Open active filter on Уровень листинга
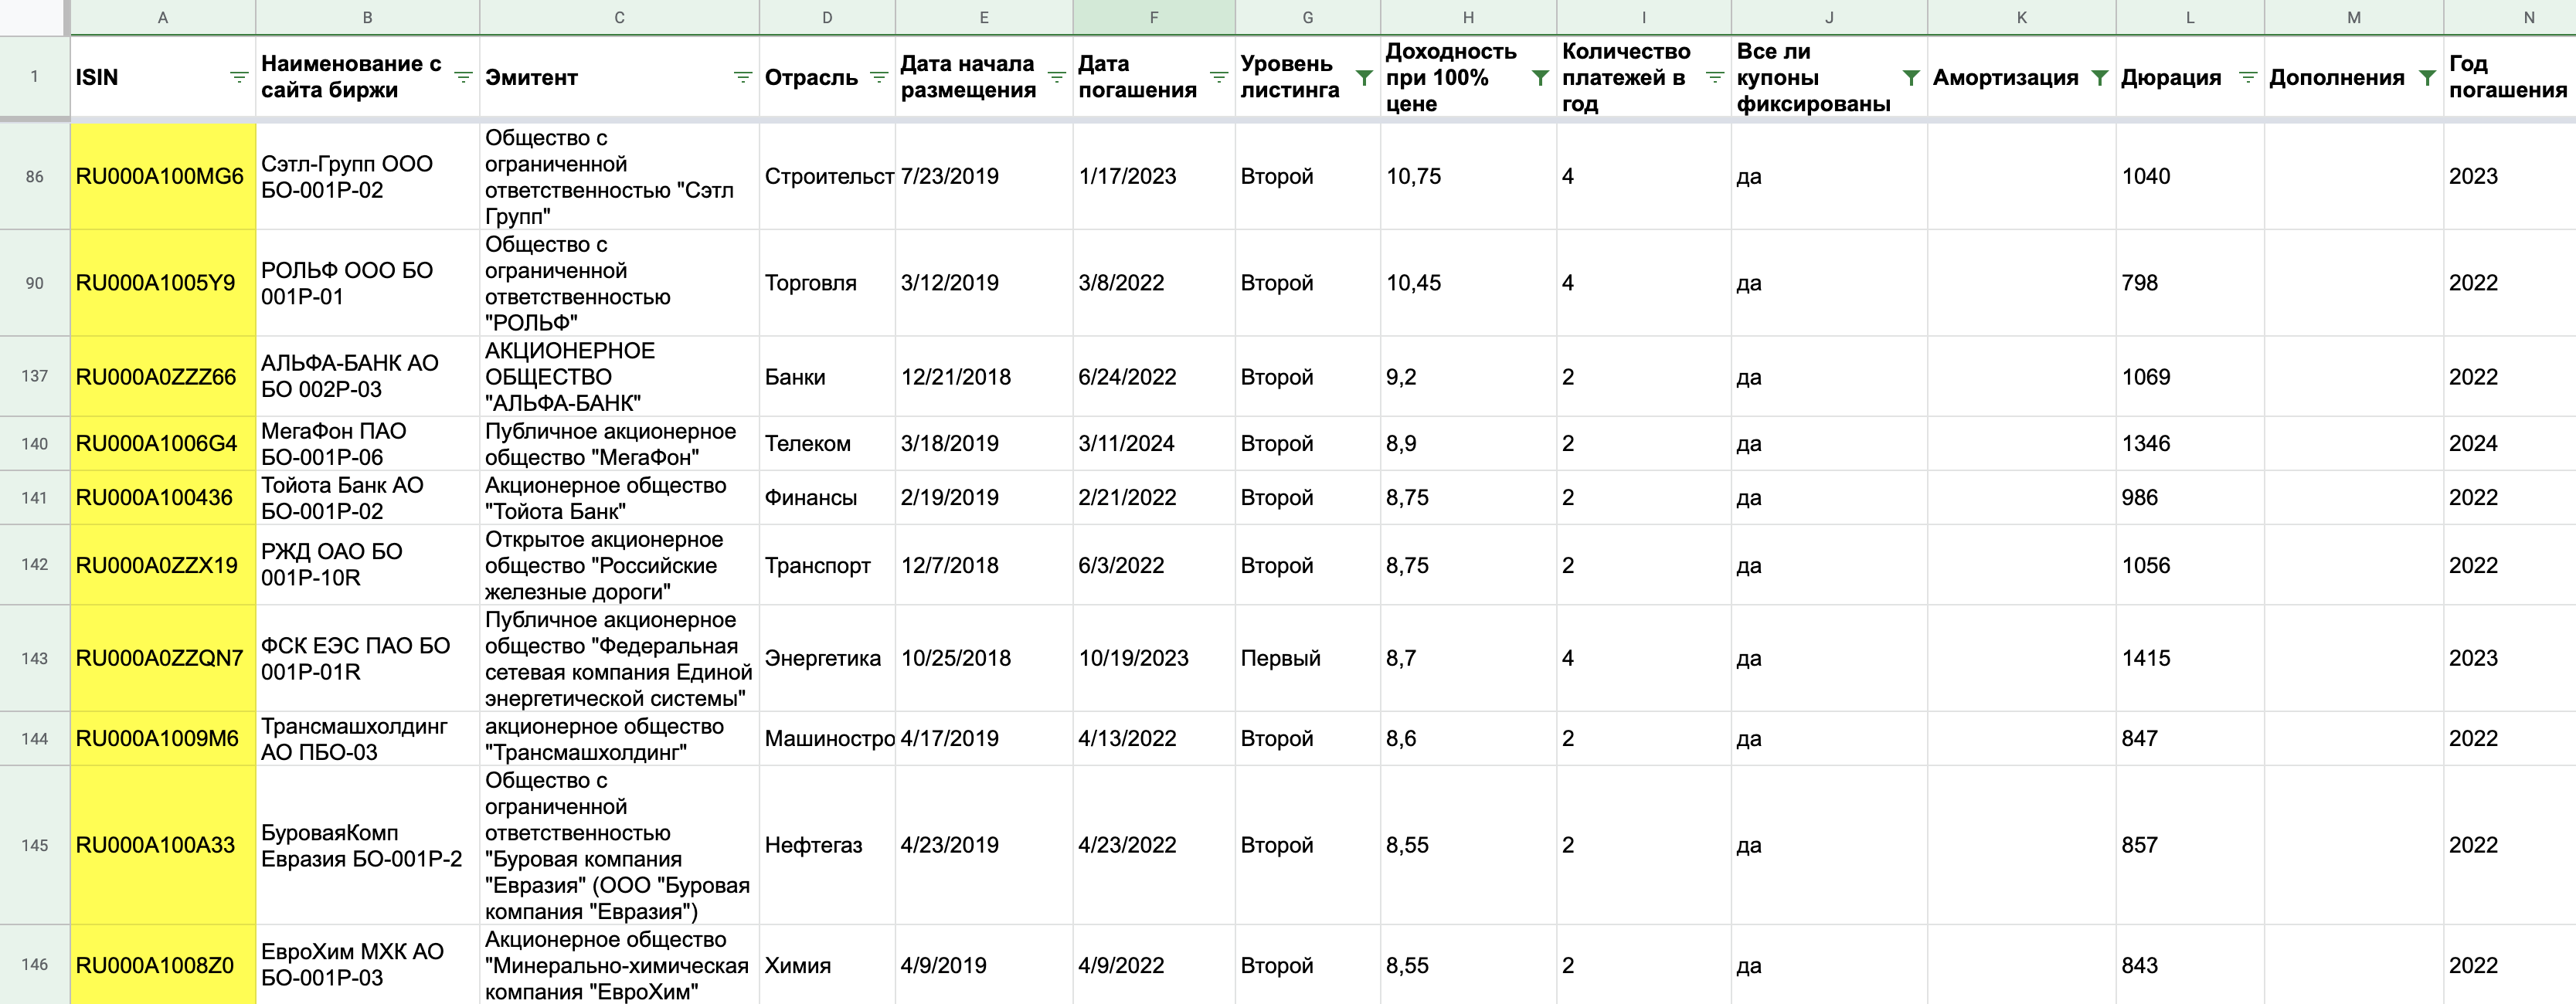Viewport: 2576px width, 1004px height. (x=1363, y=77)
